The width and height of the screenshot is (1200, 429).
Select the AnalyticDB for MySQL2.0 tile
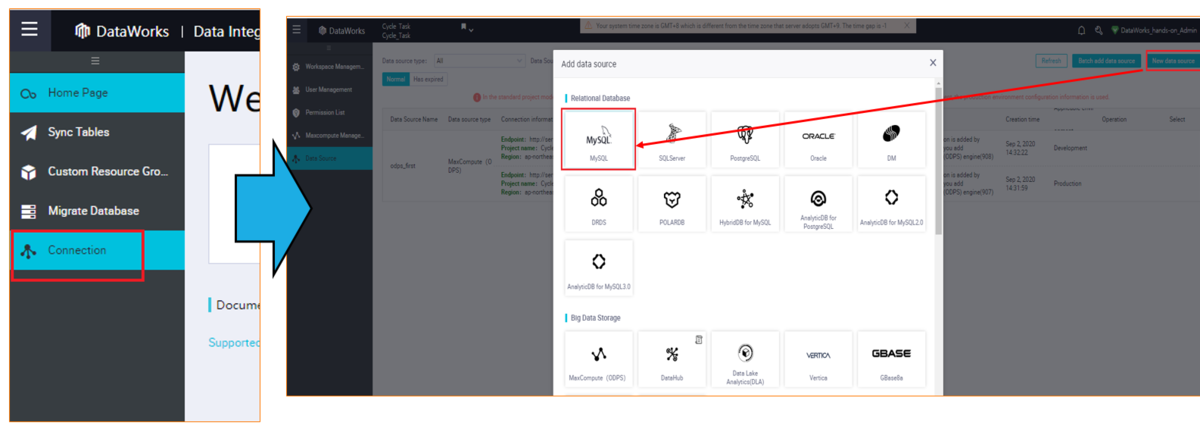pos(891,204)
